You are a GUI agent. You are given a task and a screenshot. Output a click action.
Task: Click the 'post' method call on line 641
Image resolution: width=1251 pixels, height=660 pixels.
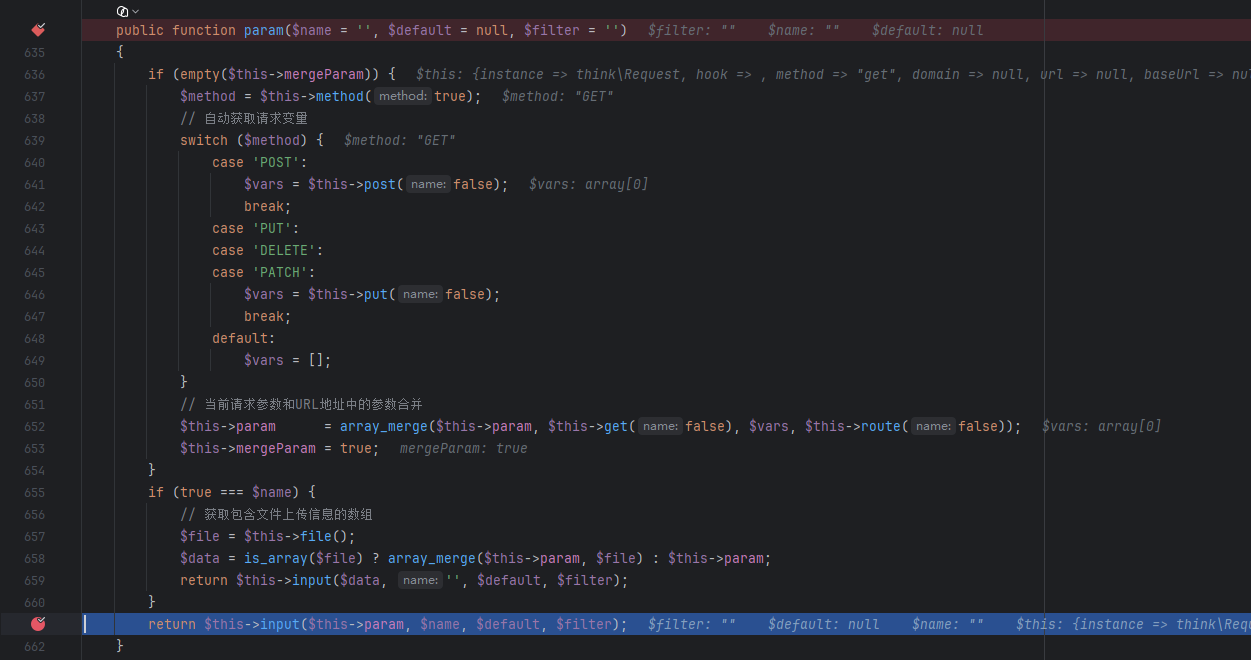coord(380,184)
